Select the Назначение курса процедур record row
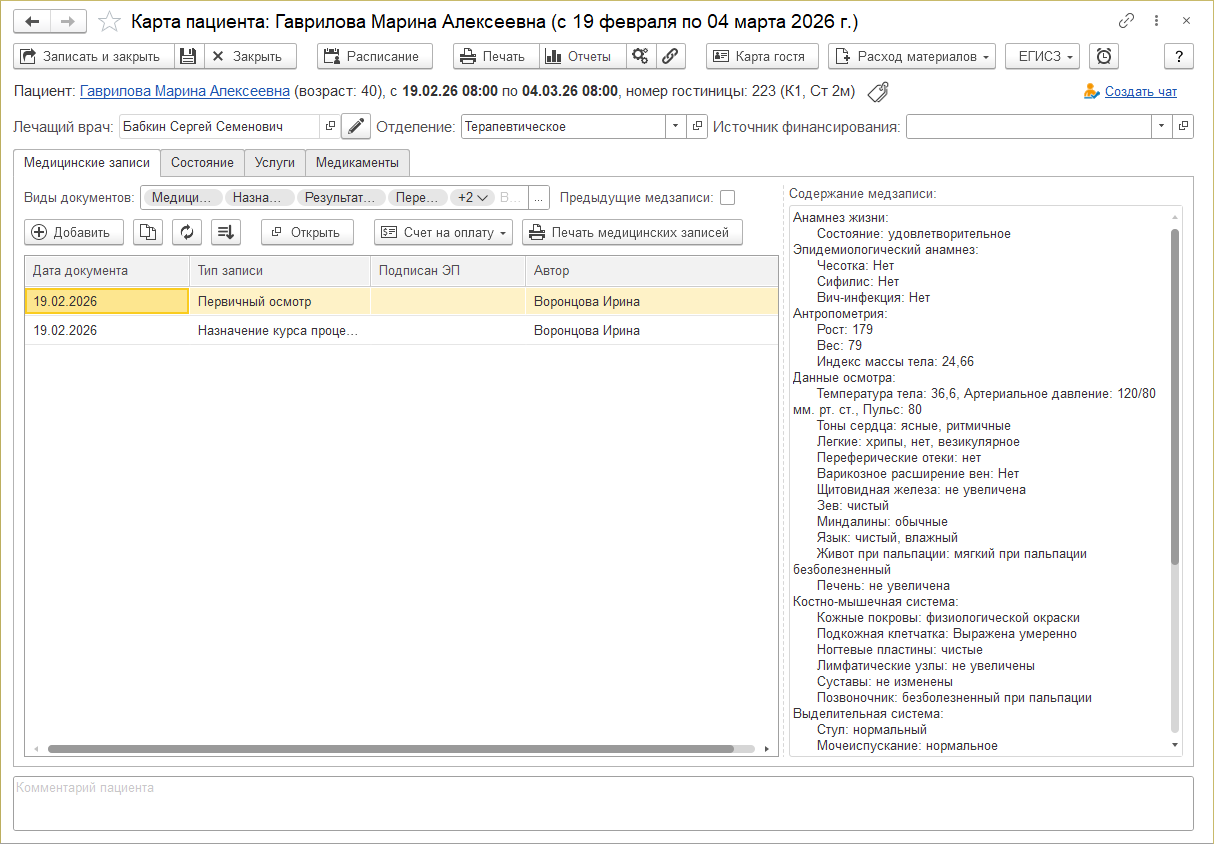This screenshot has height=844, width=1214. coord(277,331)
